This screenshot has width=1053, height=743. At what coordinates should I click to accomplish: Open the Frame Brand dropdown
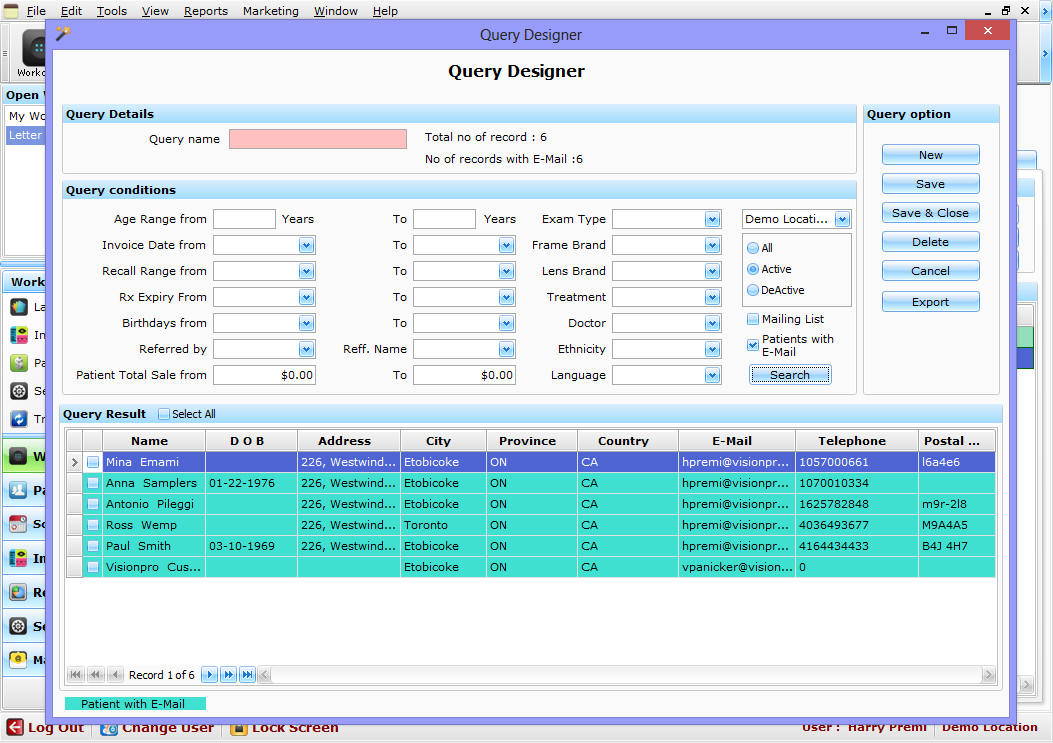click(713, 245)
